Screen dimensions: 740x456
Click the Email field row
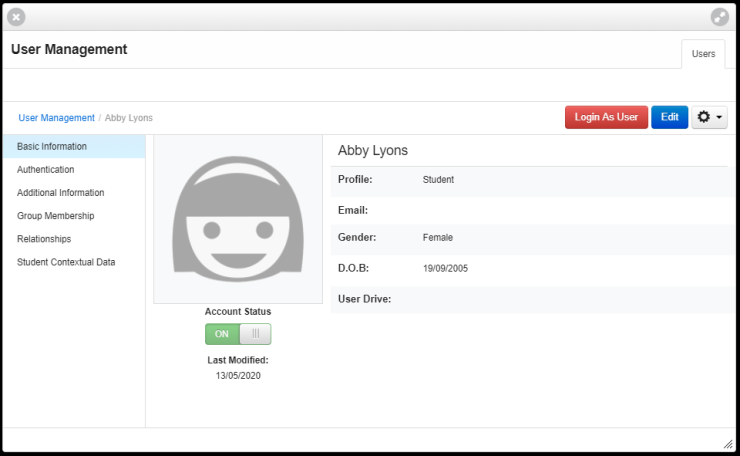(x=530, y=211)
